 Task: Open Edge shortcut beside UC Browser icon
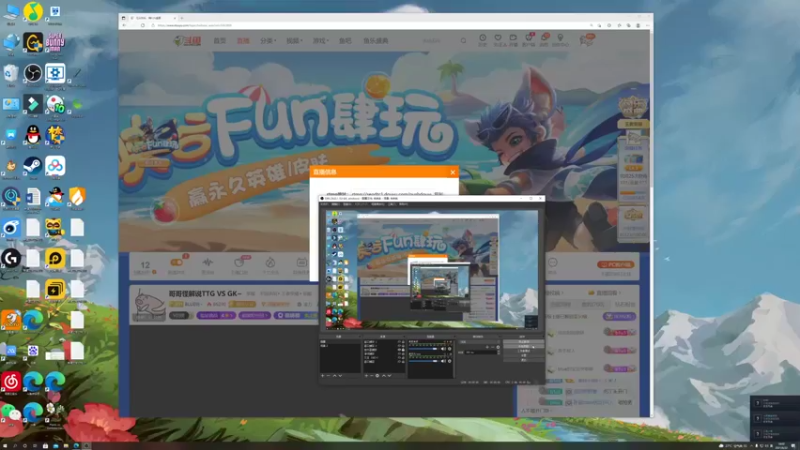pos(33,319)
